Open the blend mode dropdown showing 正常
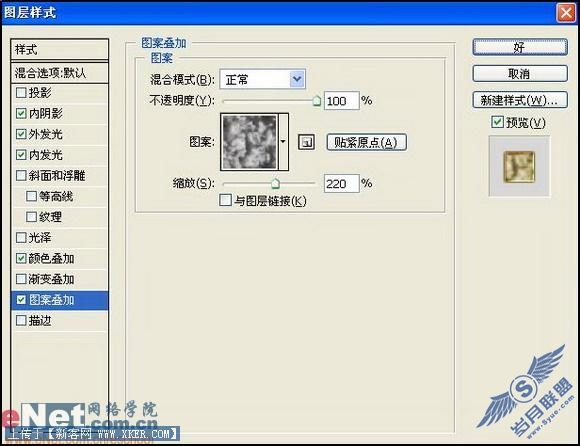This screenshot has width=580, height=446. [x=262, y=79]
